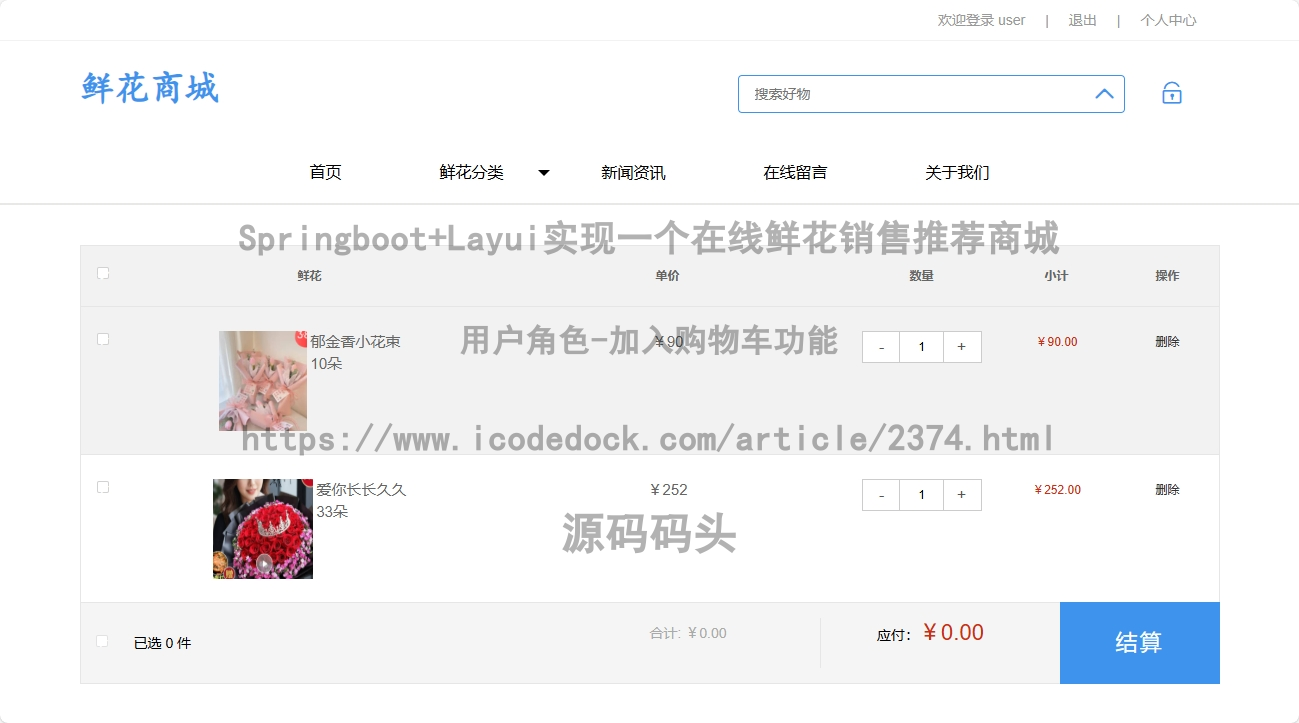Open 新闻资讯 navigation item
The width and height of the screenshot is (1299, 723).
click(x=633, y=172)
